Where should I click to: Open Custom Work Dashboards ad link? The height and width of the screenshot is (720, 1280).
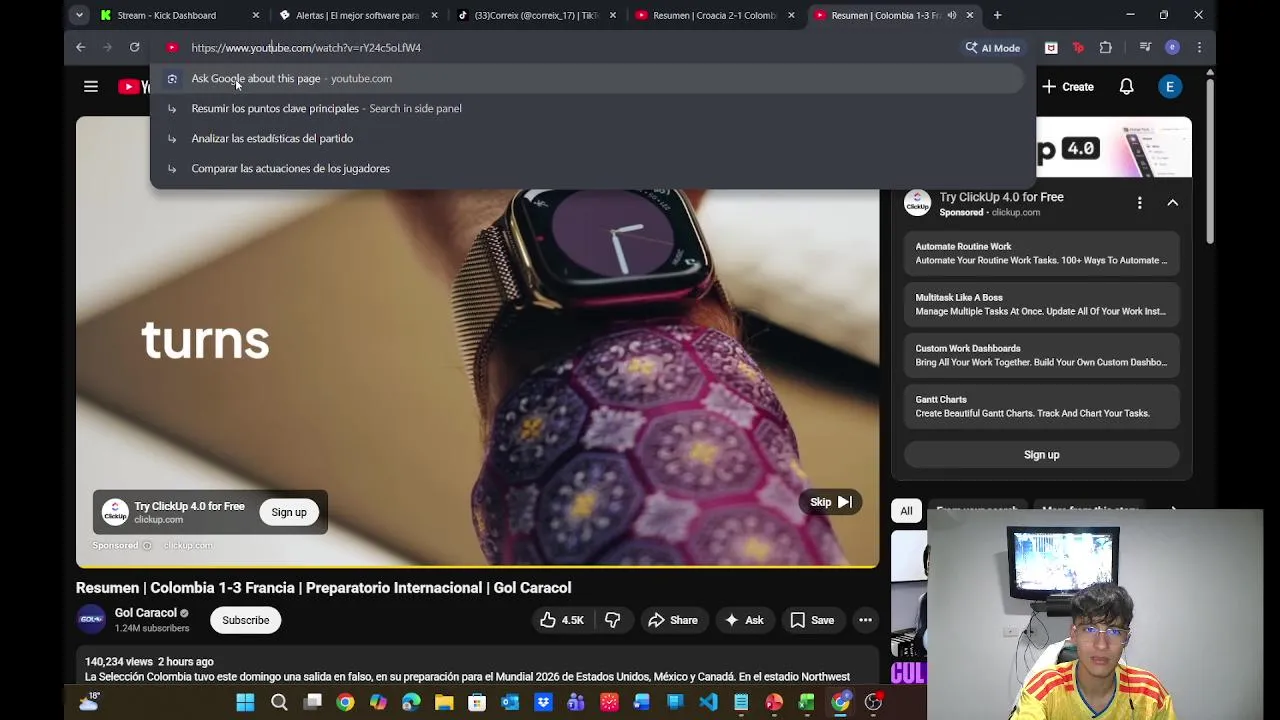(1041, 355)
